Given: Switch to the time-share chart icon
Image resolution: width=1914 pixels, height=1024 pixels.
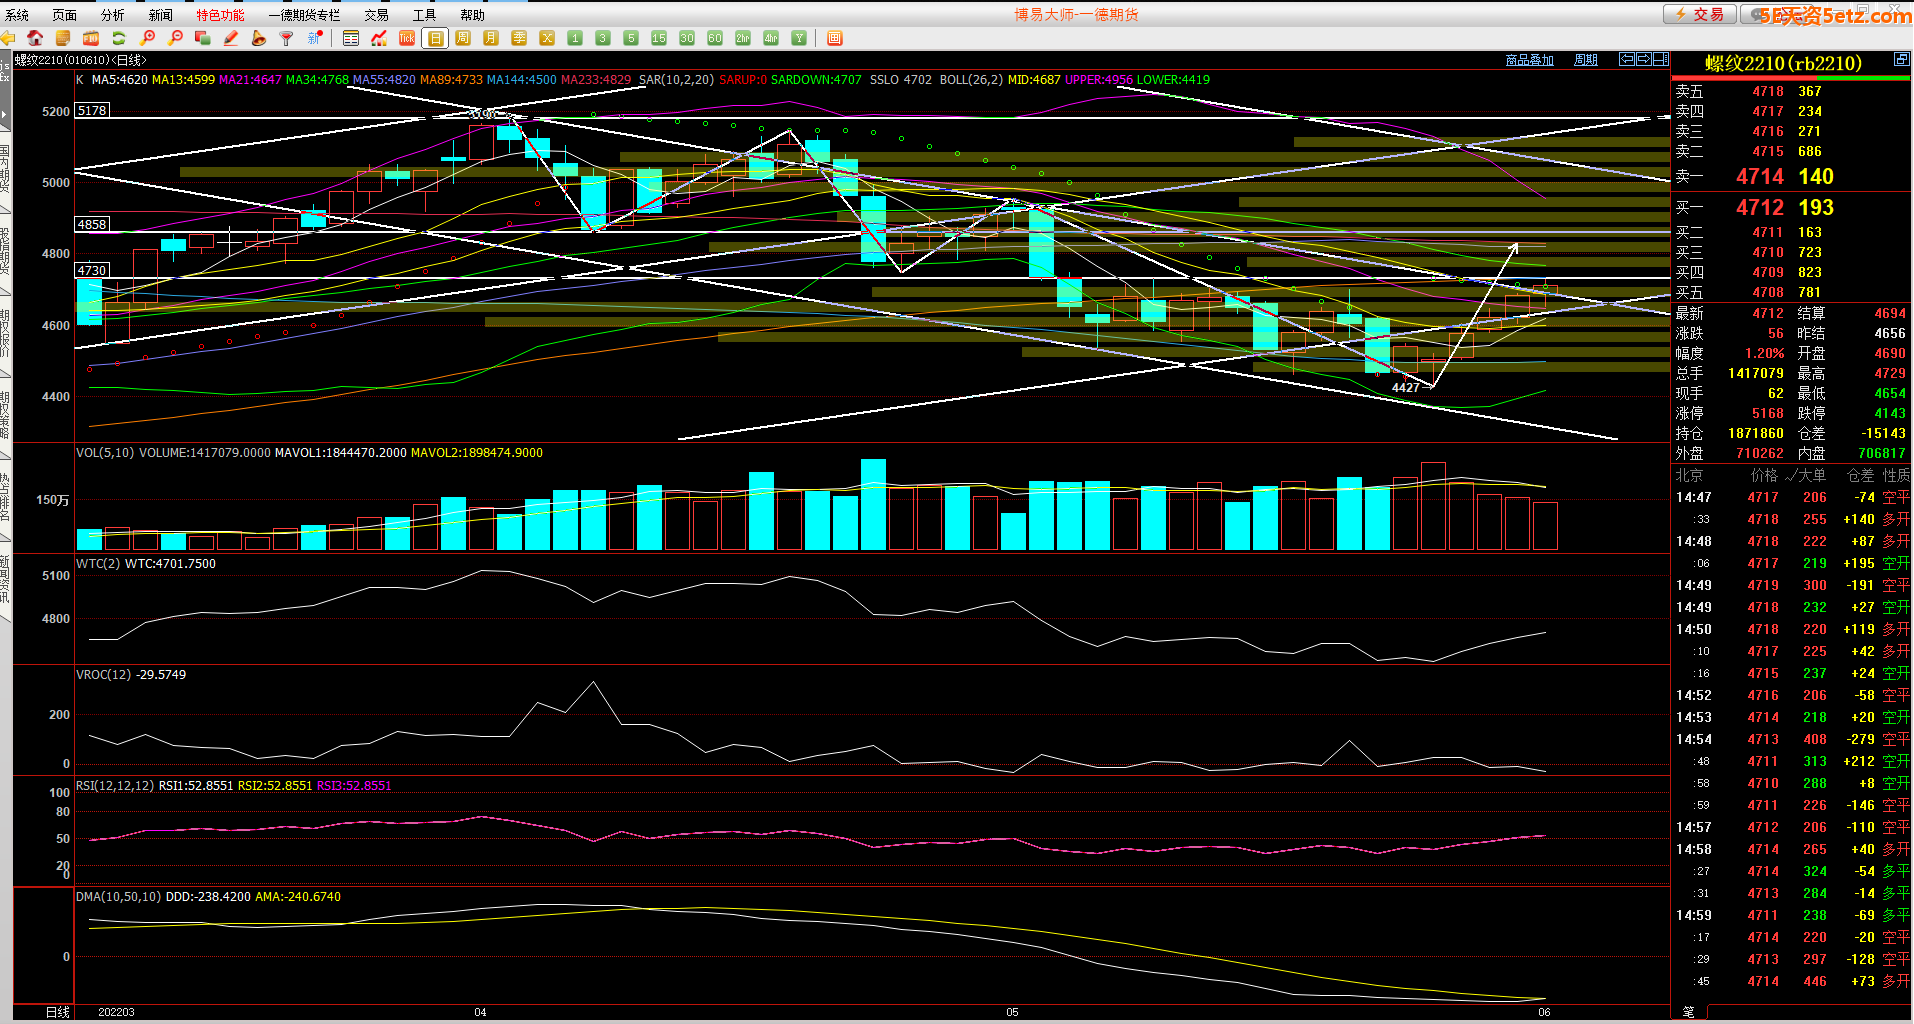Looking at the screenshot, I should click(x=379, y=38).
